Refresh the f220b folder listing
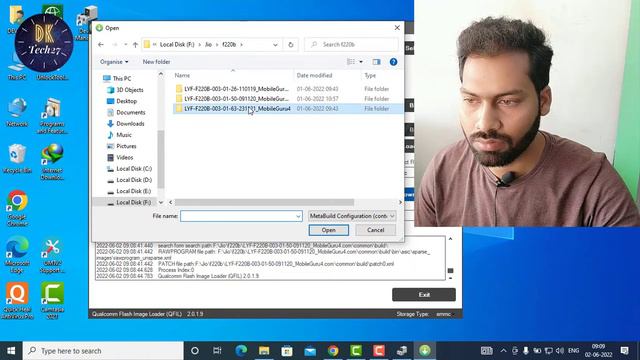The height and width of the screenshot is (360, 640). (x=291, y=44)
